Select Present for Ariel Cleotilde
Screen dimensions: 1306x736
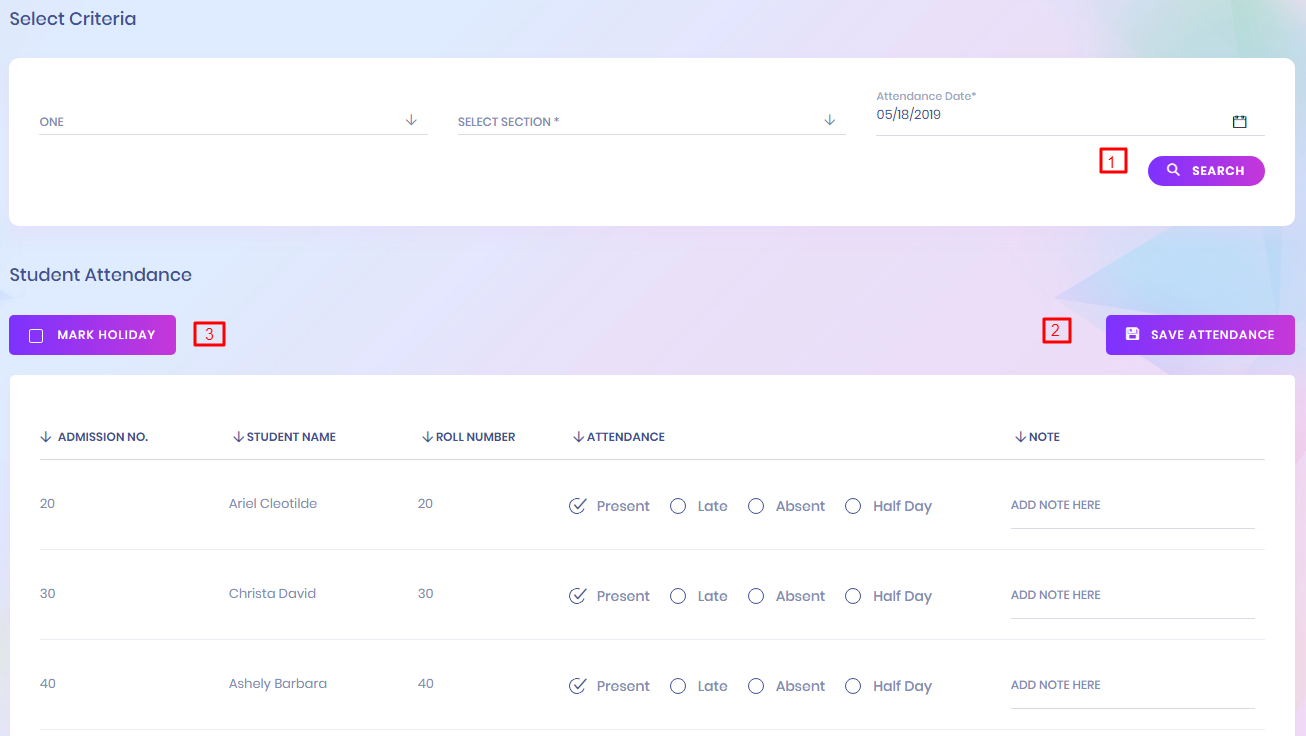click(577, 506)
